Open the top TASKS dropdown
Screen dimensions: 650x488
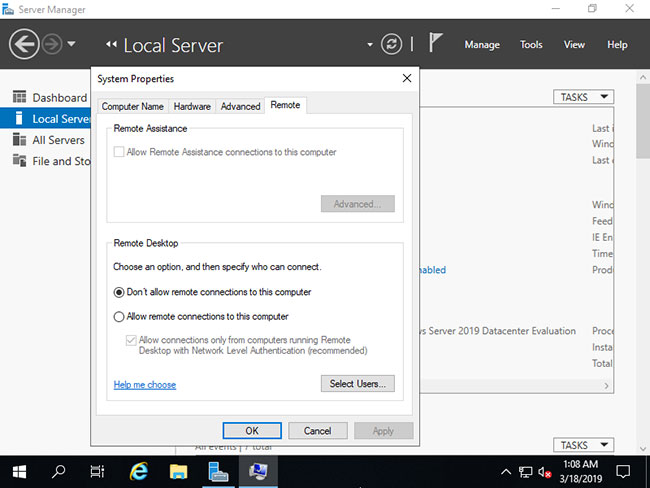point(583,97)
